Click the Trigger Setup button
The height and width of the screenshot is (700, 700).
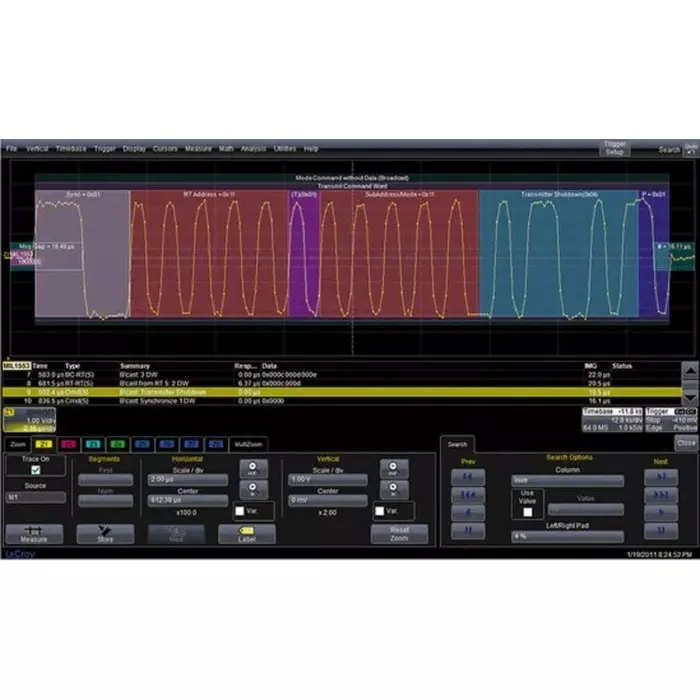[x=614, y=148]
